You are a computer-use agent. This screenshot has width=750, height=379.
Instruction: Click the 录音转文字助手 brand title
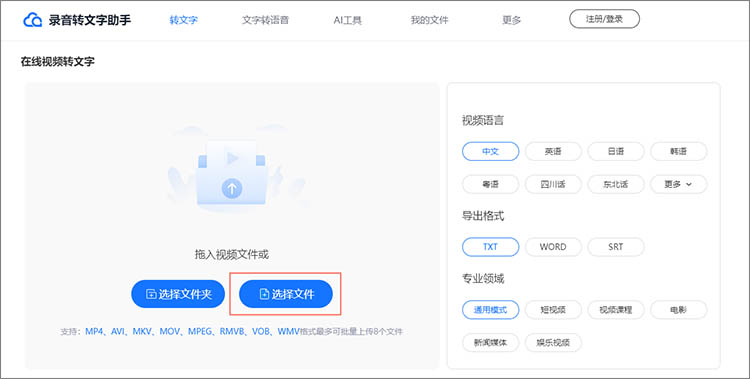(90, 20)
